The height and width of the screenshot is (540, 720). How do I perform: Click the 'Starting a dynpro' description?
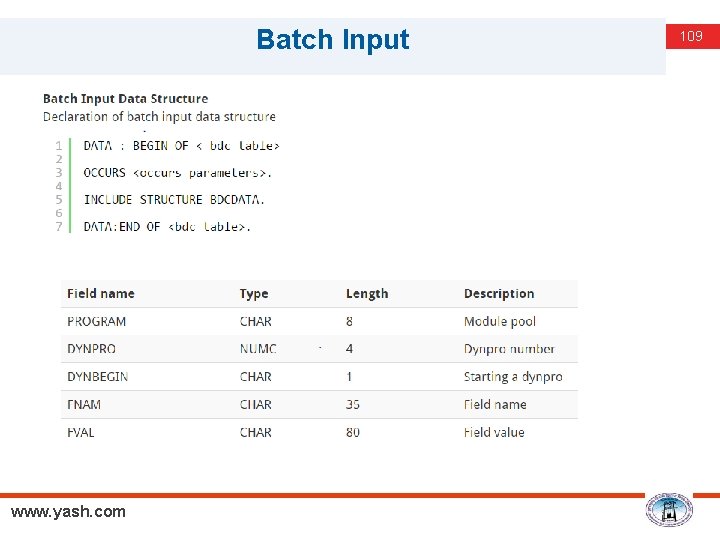tap(513, 377)
